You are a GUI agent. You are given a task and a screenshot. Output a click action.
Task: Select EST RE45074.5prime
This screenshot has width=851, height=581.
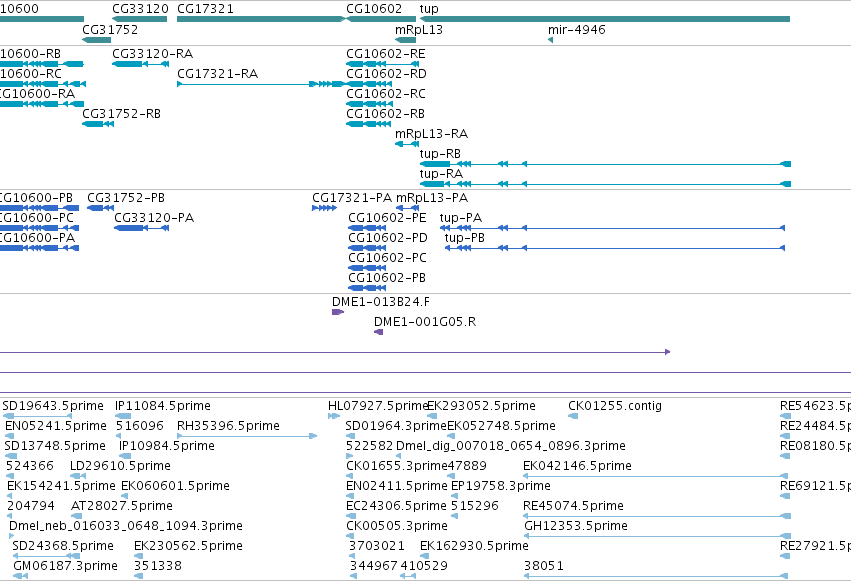[x=573, y=507]
